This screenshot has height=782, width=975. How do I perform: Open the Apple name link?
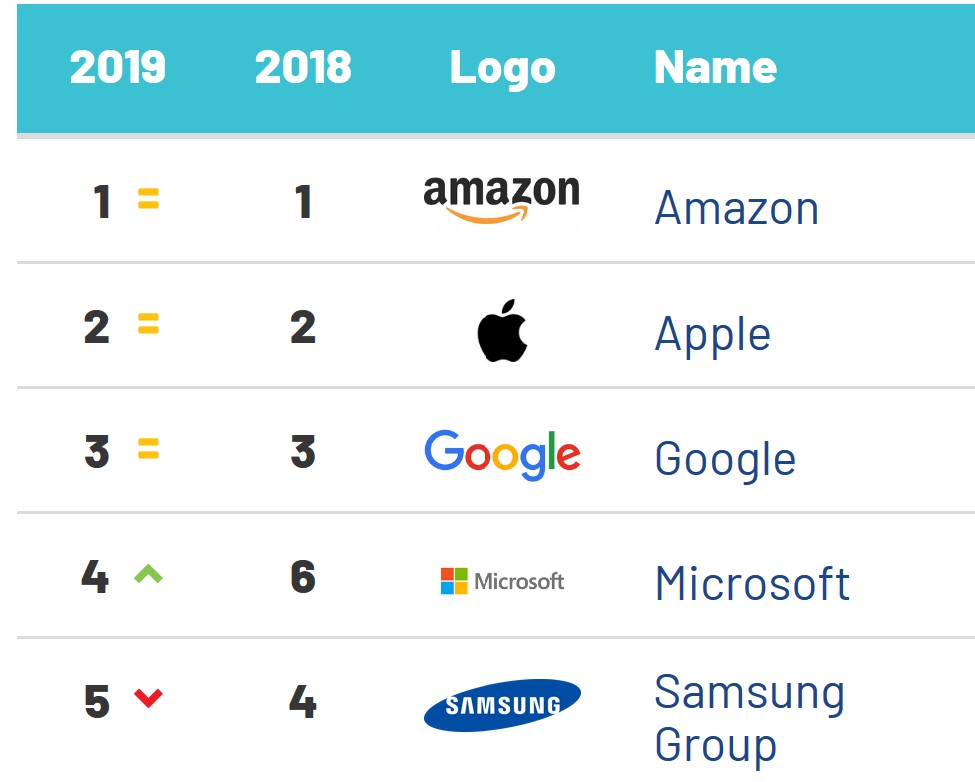[712, 335]
